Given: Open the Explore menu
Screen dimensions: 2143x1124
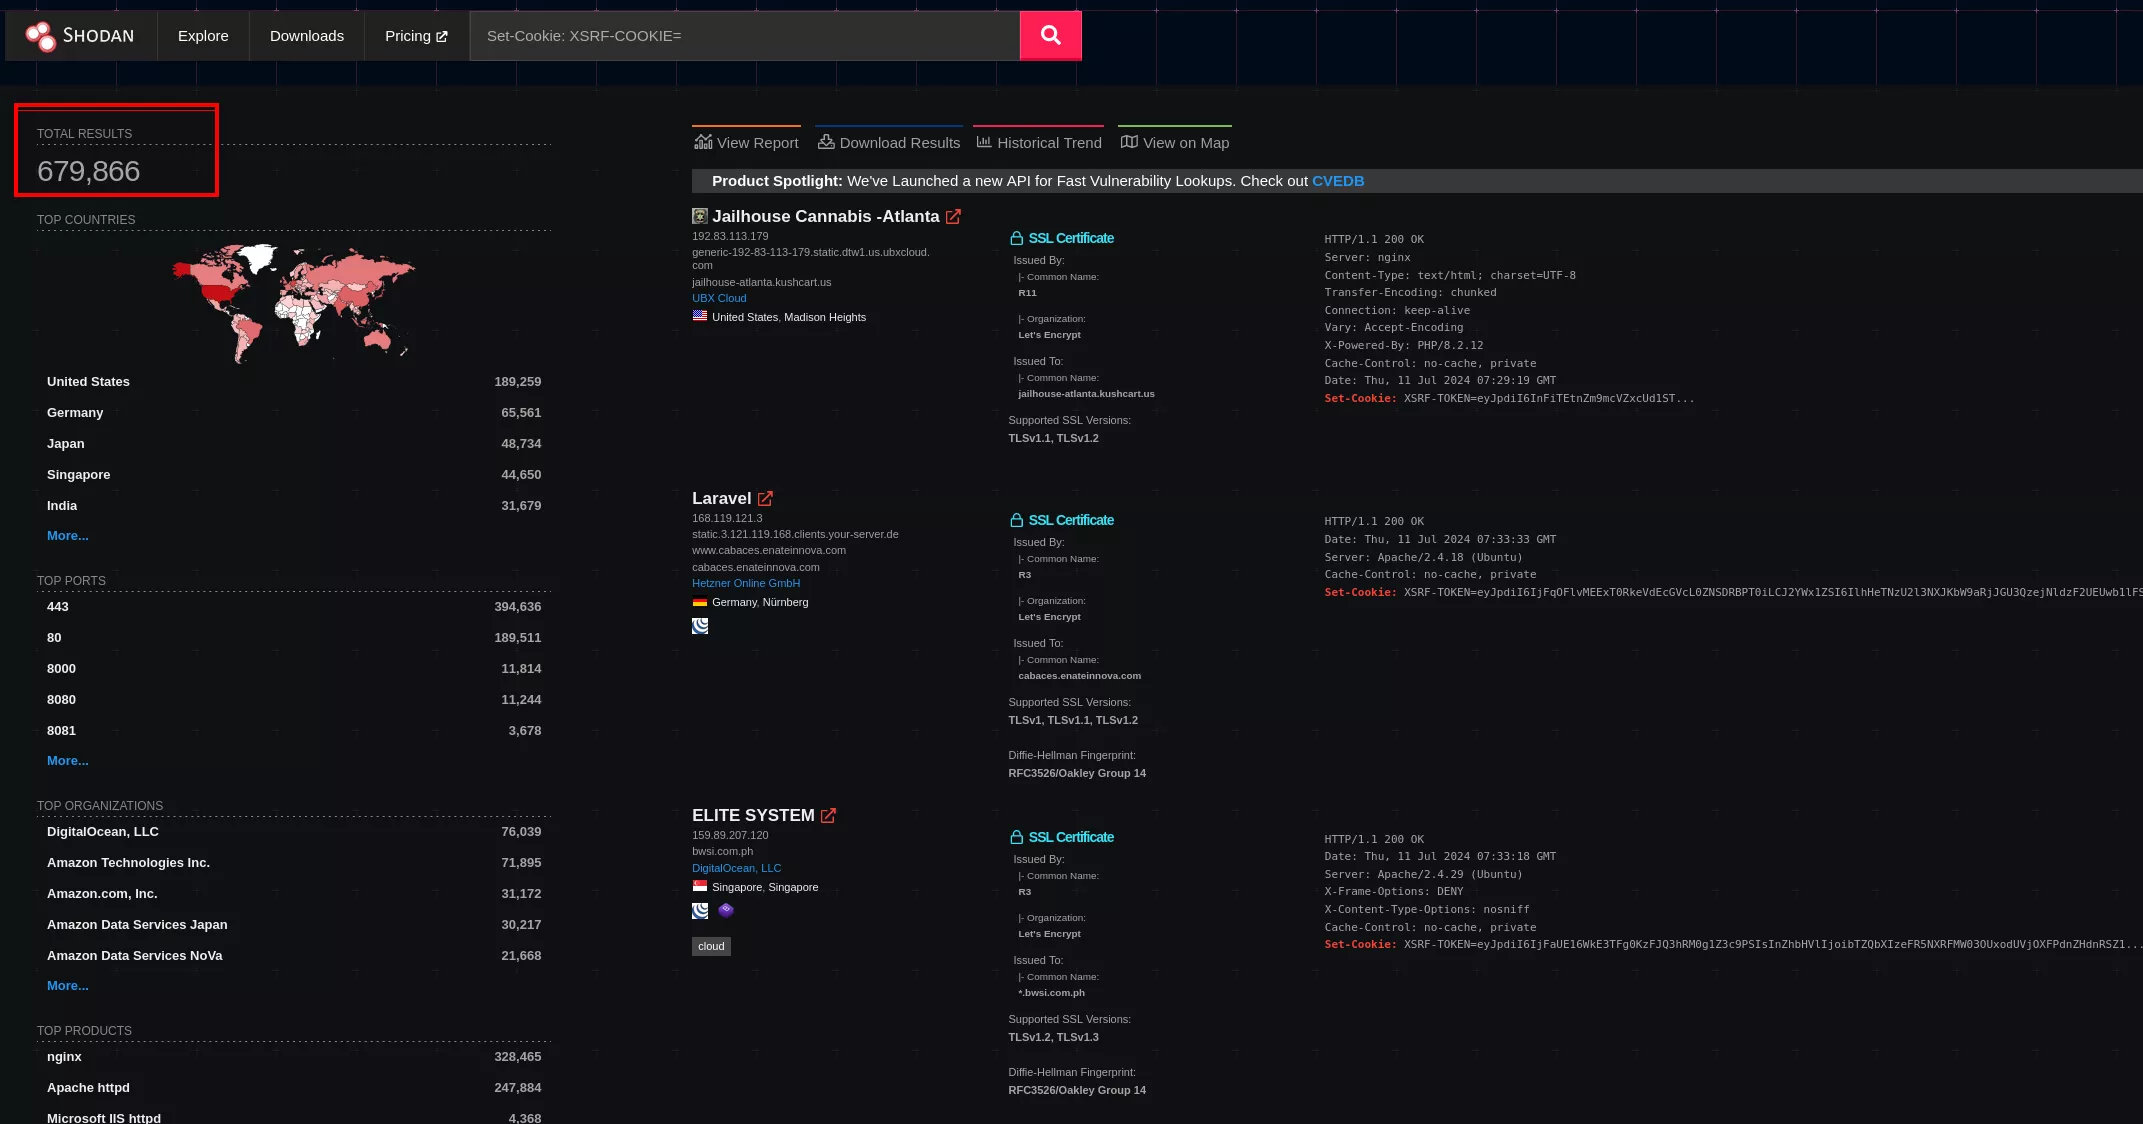Looking at the screenshot, I should [203, 36].
